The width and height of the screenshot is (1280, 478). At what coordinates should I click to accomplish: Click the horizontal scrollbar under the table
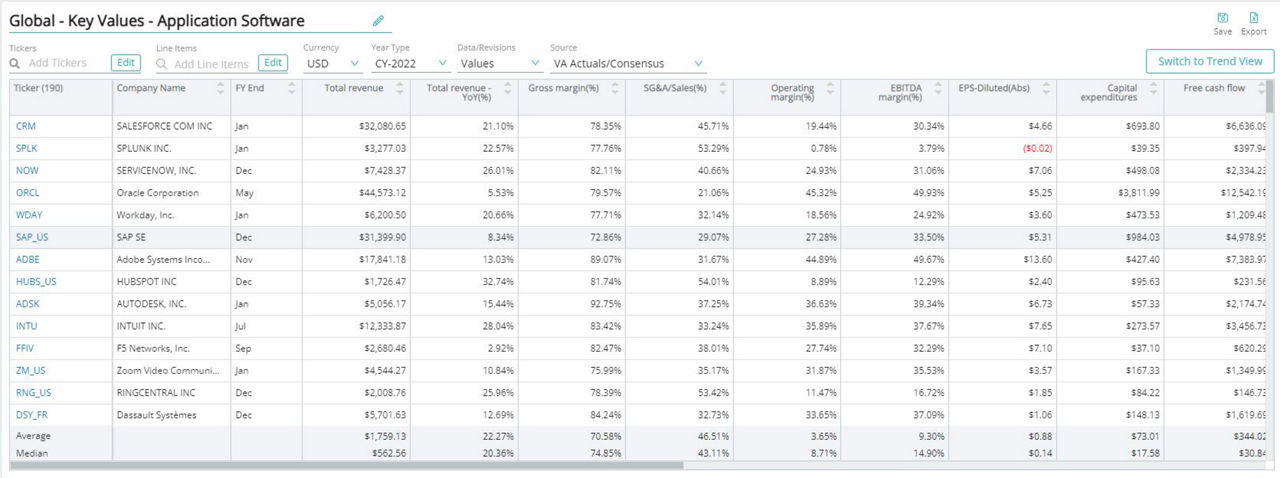(x=346, y=465)
